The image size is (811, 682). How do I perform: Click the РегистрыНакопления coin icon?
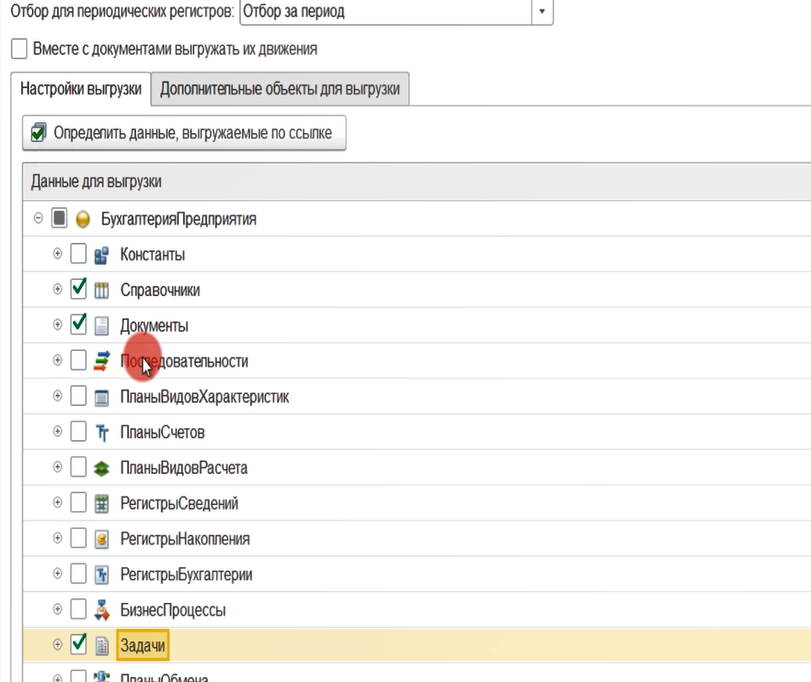[101, 539]
